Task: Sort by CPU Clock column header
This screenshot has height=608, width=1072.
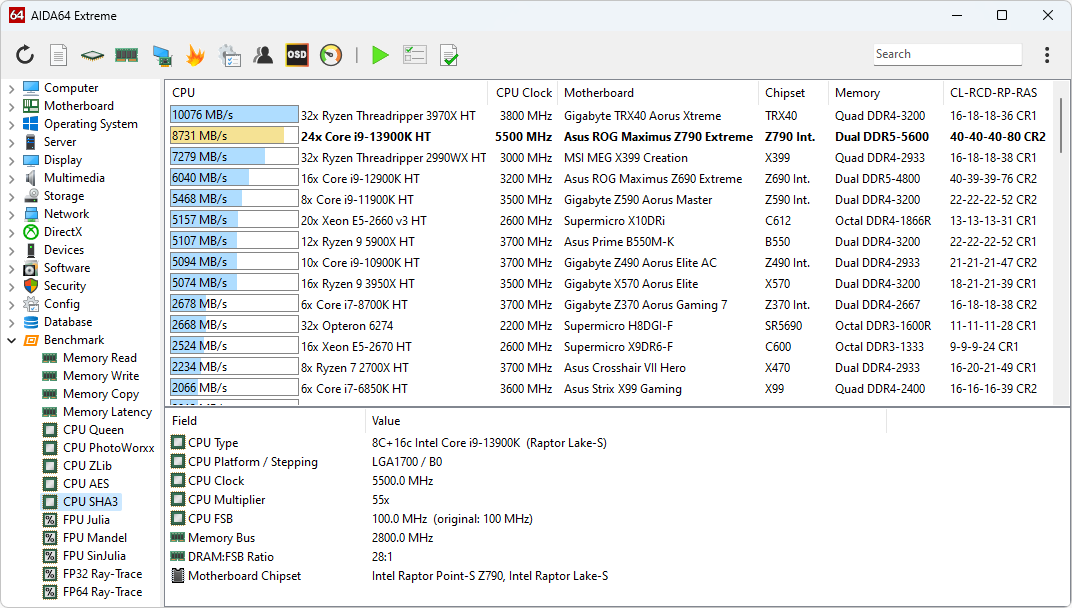Action: [523, 93]
